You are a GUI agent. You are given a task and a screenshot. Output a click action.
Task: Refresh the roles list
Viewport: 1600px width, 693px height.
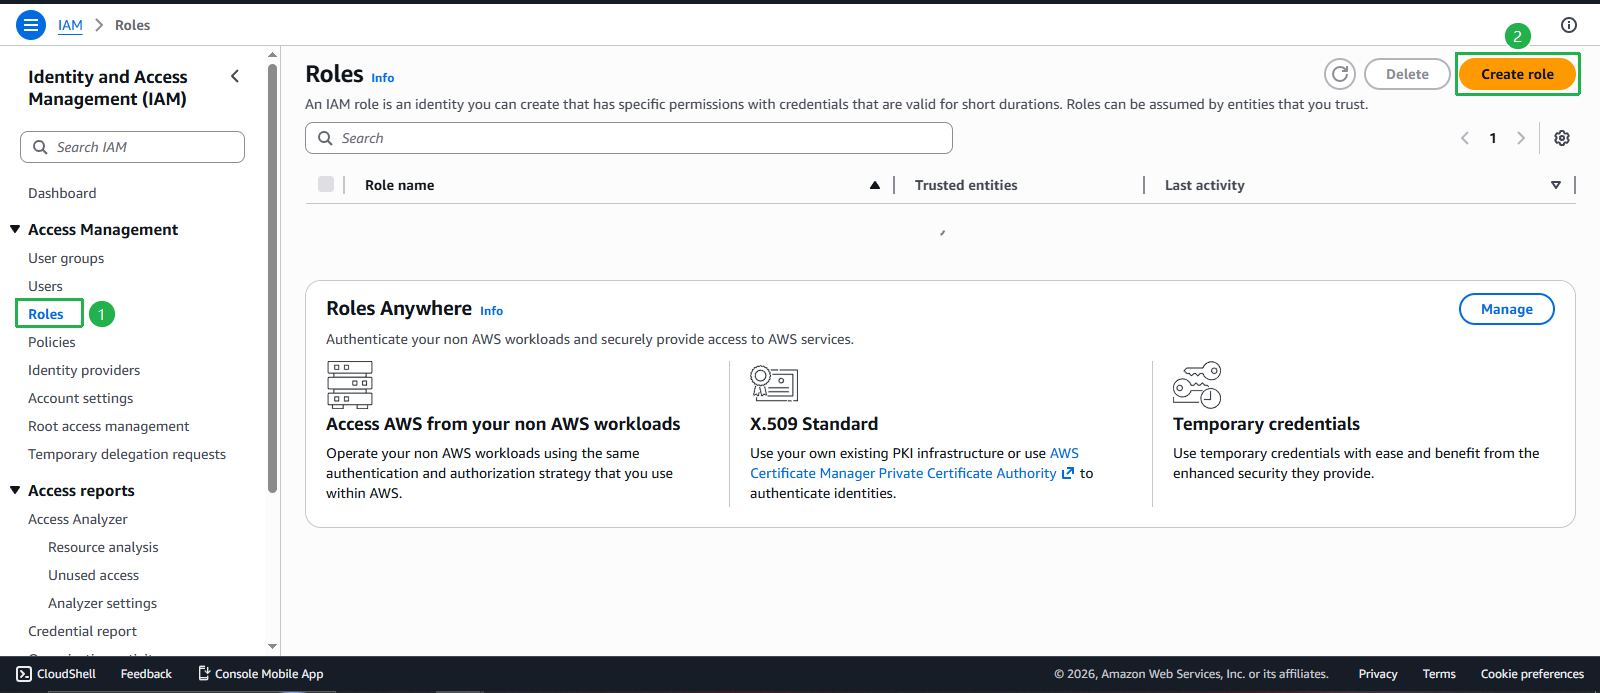click(1340, 74)
